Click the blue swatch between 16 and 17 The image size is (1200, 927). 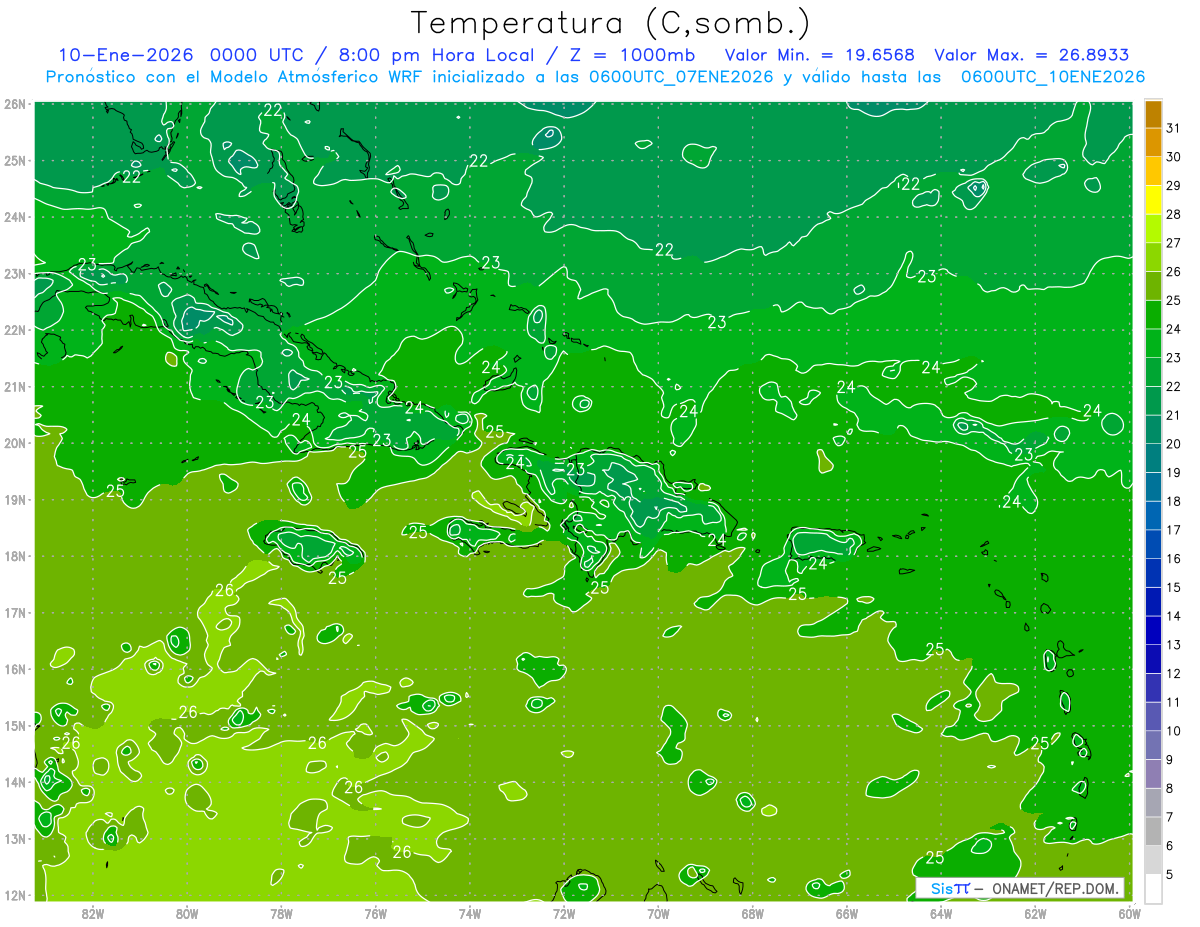[x=1153, y=544]
